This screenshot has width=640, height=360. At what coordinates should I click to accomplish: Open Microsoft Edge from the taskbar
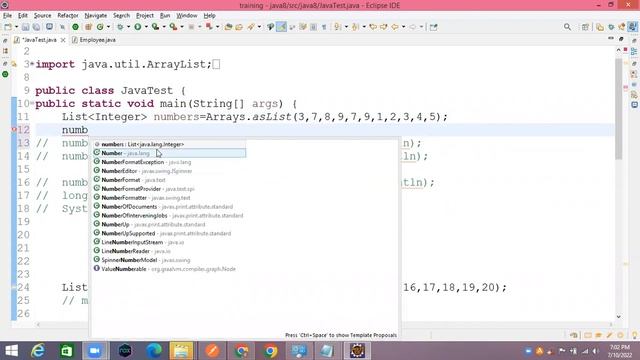point(154,351)
